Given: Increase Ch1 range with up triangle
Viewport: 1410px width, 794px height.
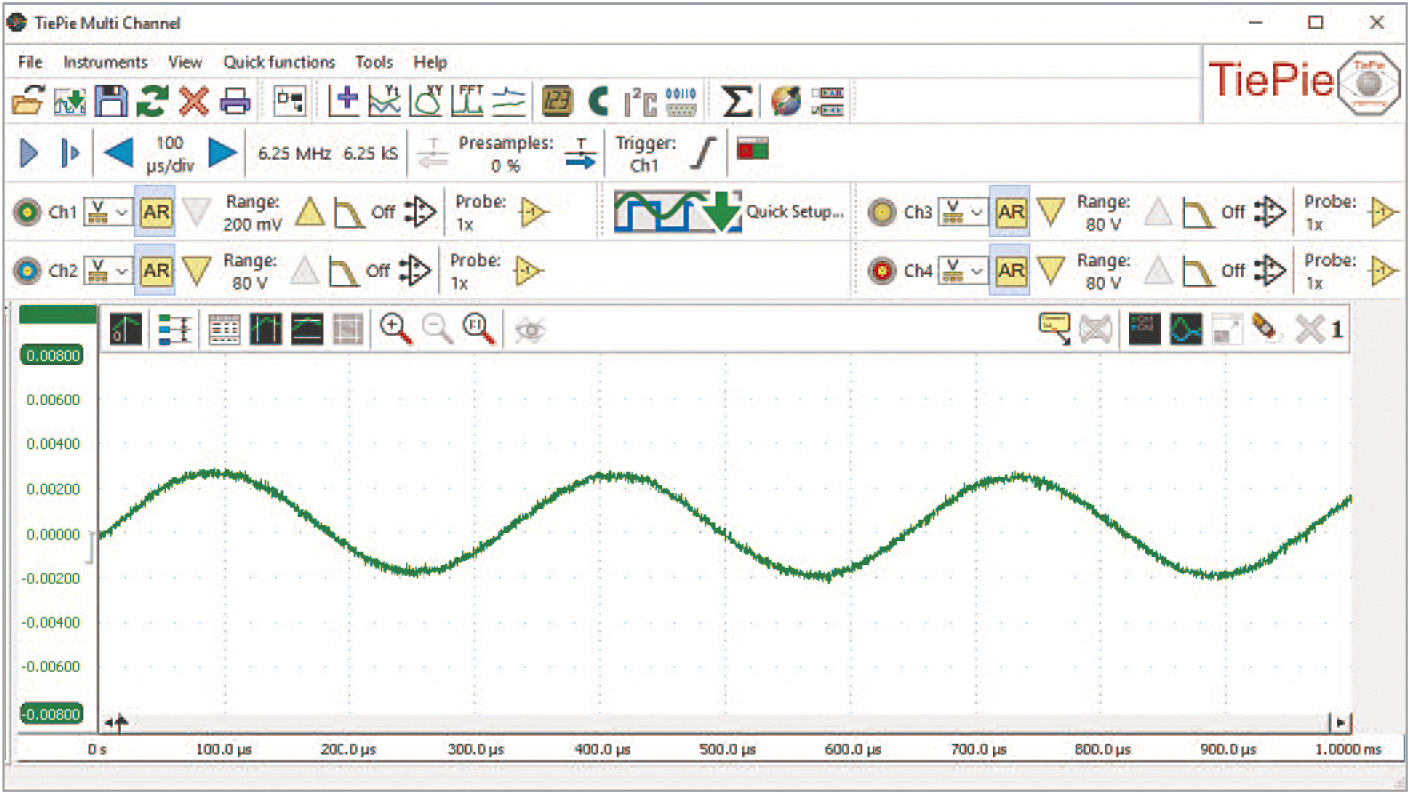Looking at the screenshot, I should tap(309, 212).
